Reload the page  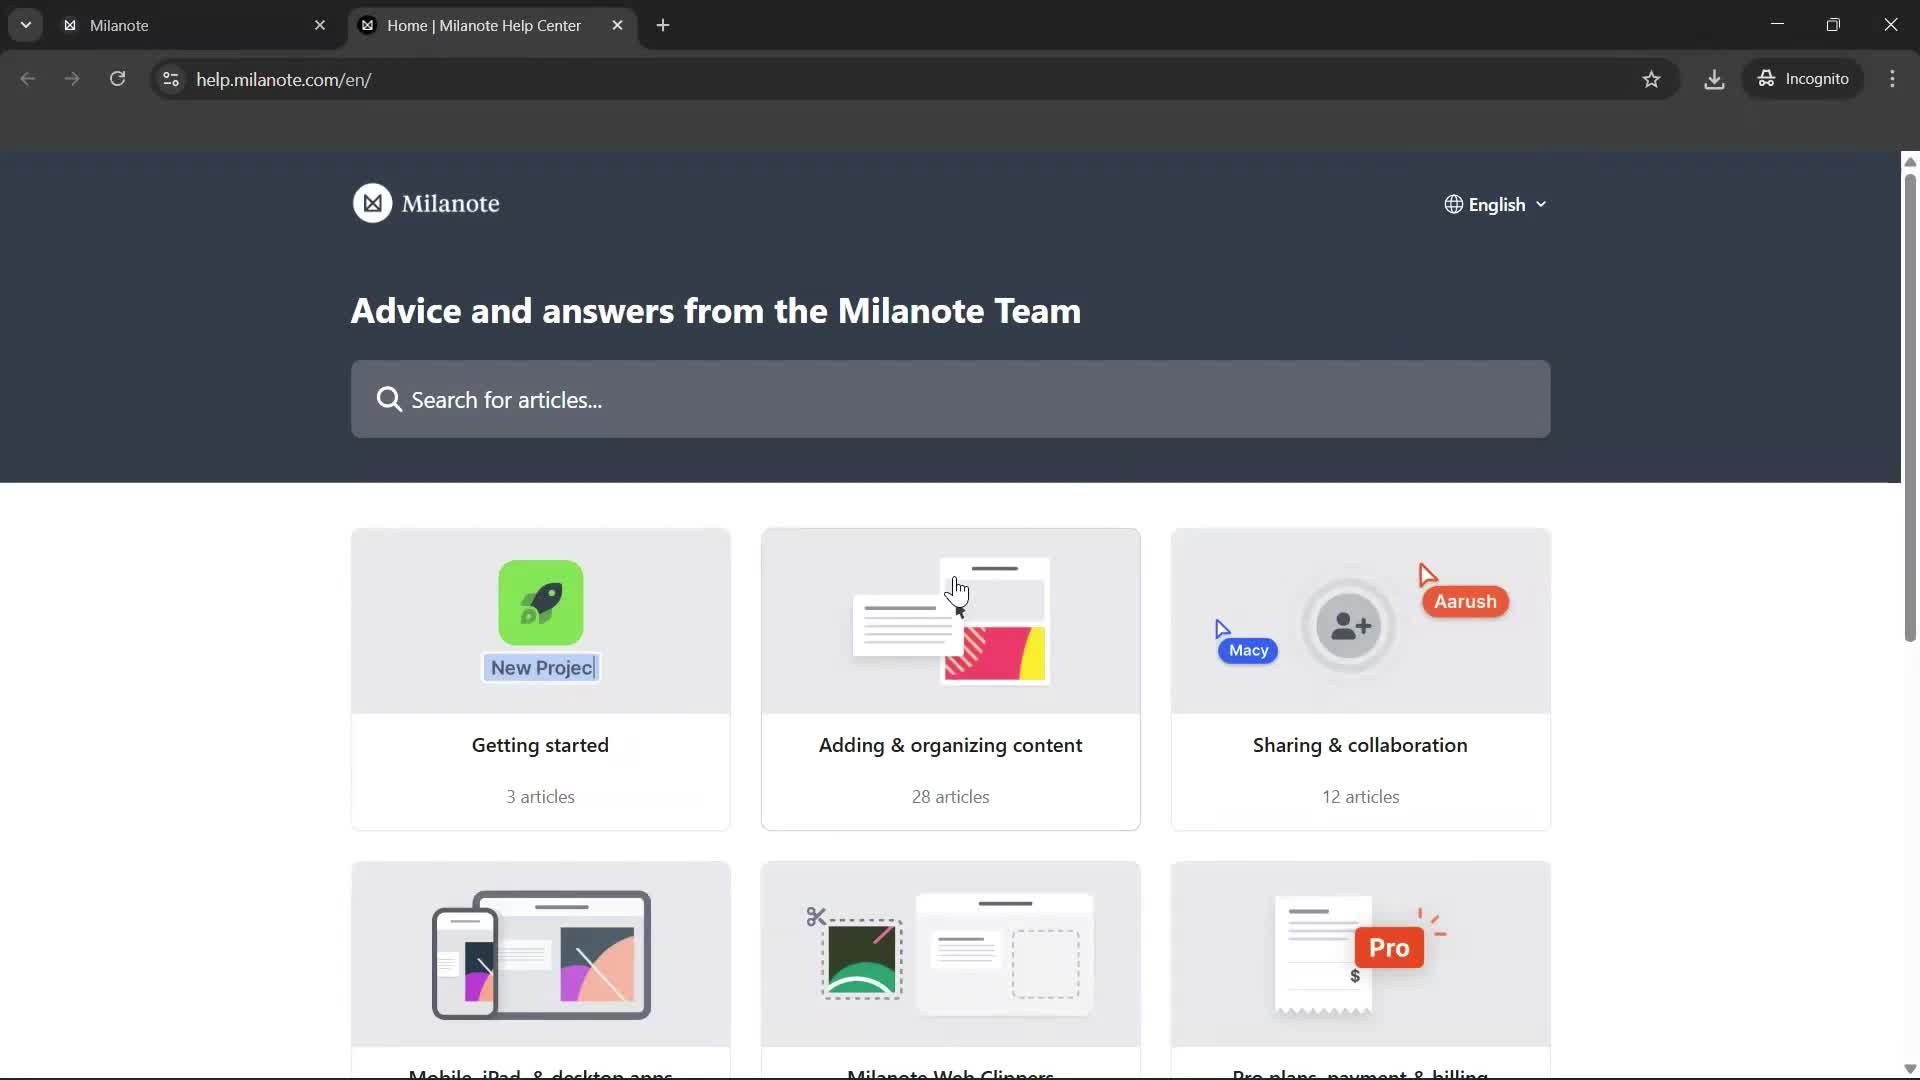(x=117, y=79)
